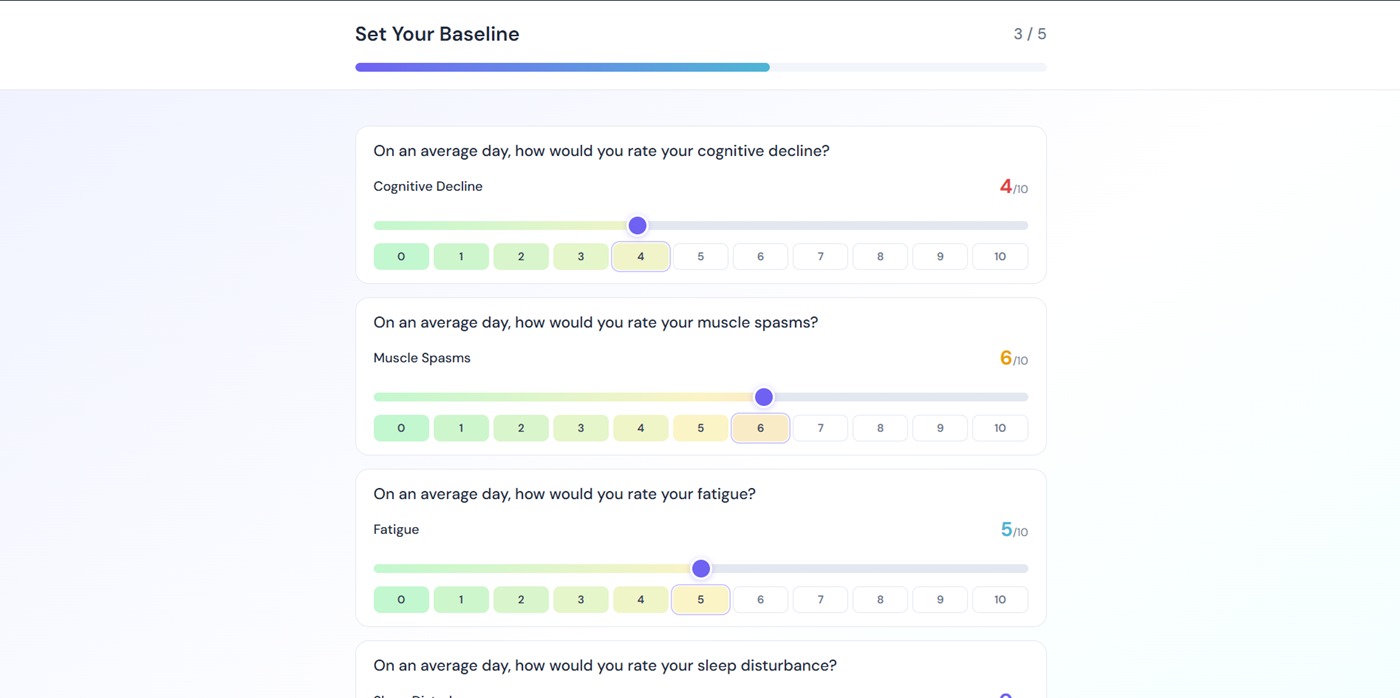Click the 3 / 5 step counter
Viewport: 1400px width, 698px height.
pos(1030,34)
